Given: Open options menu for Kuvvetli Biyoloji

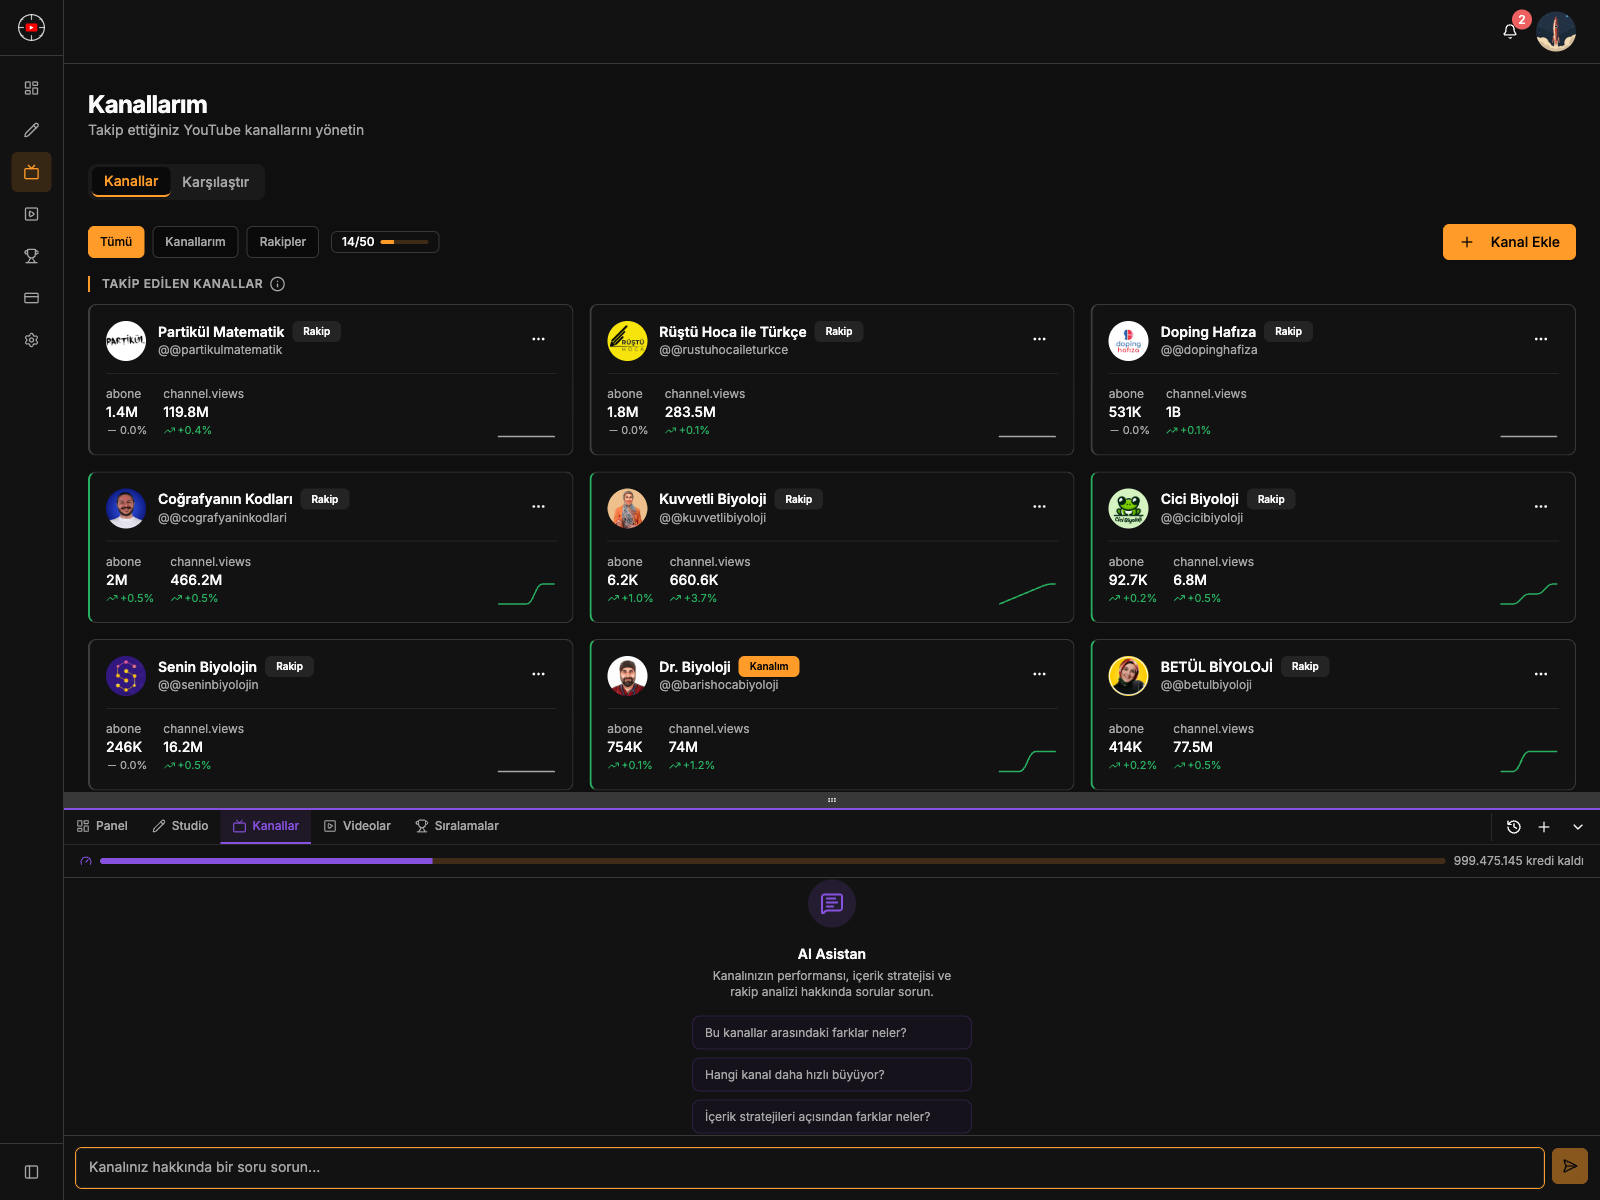Looking at the screenshot, I should point(1040,507).
